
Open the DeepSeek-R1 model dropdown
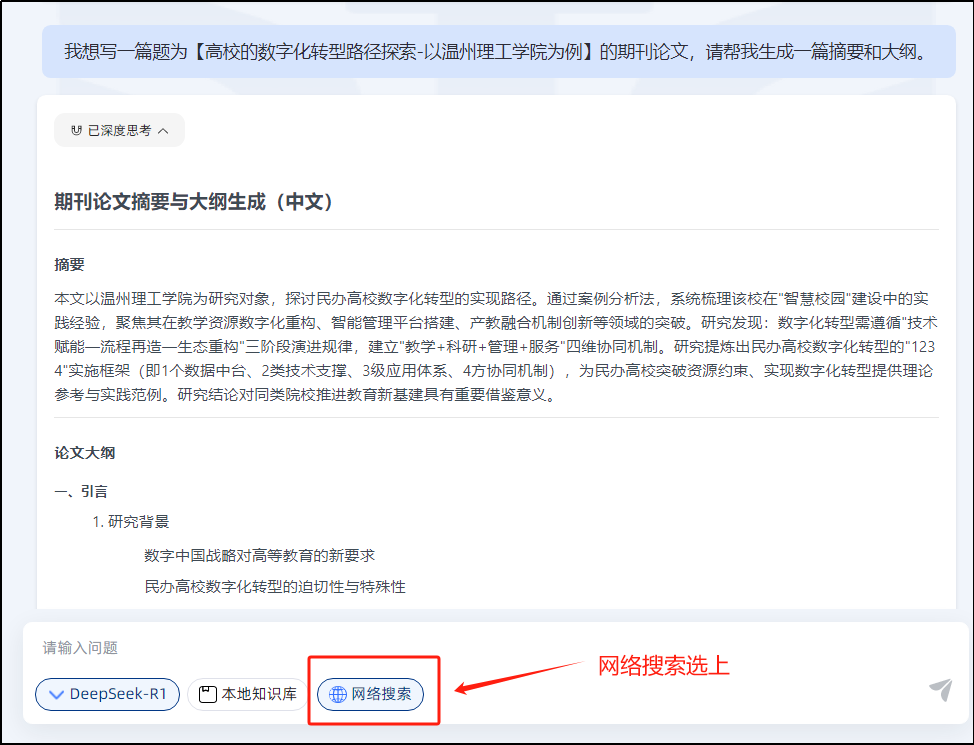point(107,694)
